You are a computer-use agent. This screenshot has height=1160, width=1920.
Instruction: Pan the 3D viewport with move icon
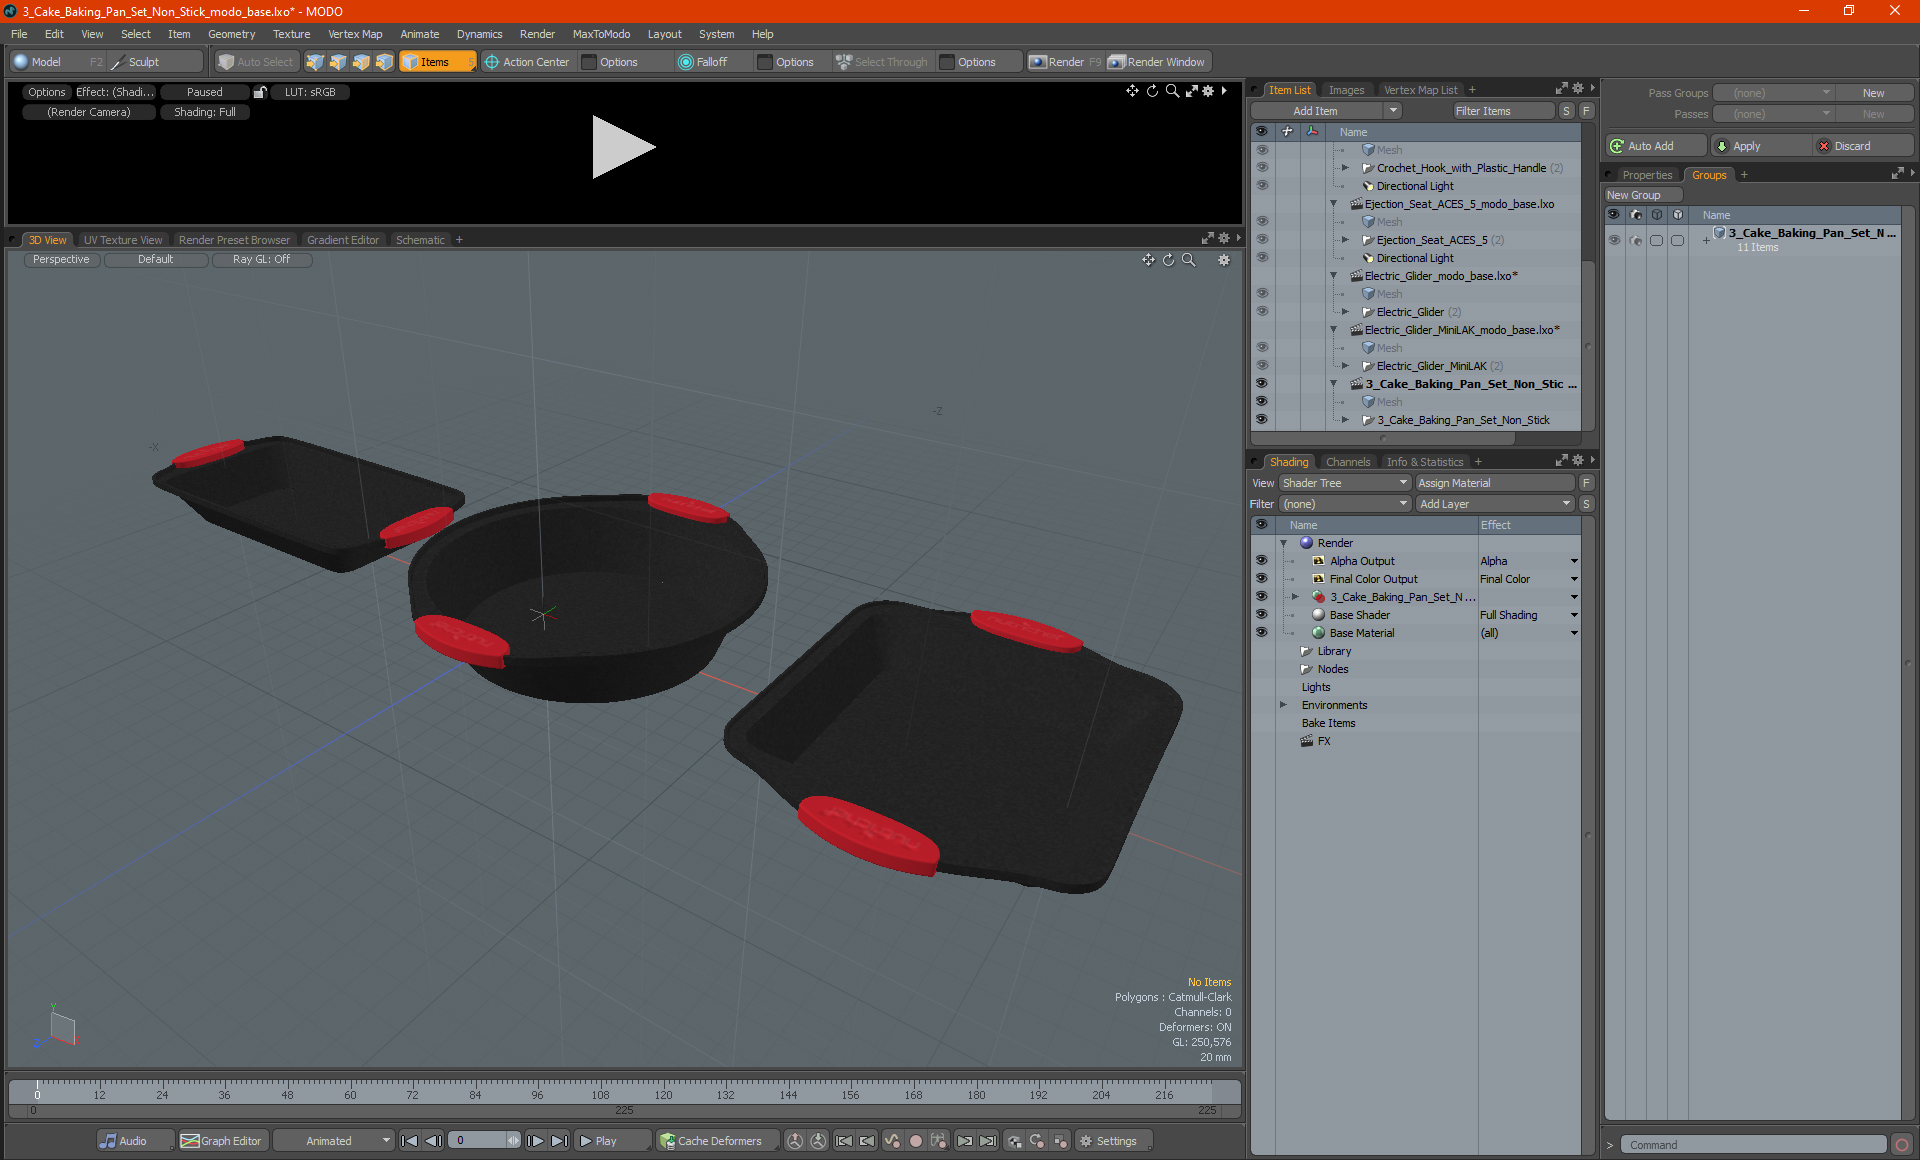(x=1148, y=260)
